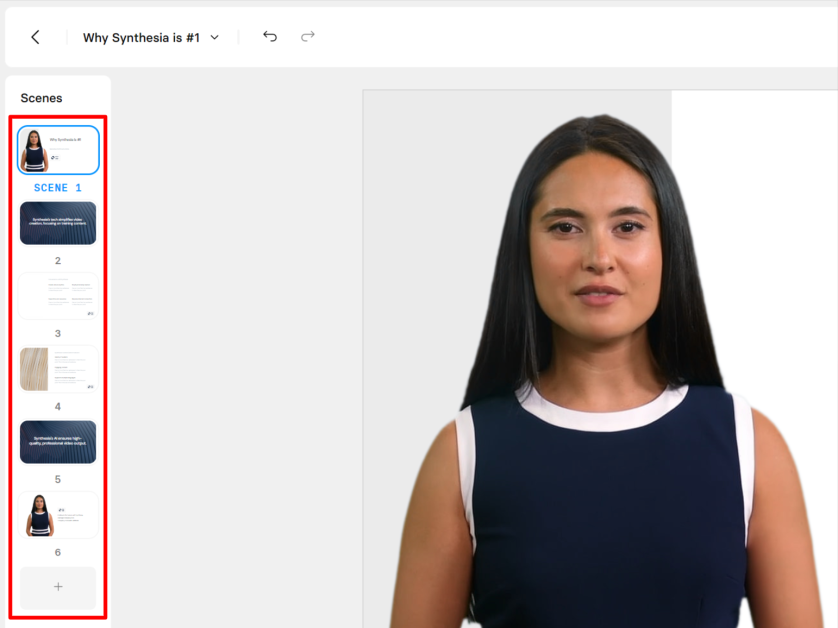
Task: Select the Scene 1 thumbnail
Action: [58, 150]
